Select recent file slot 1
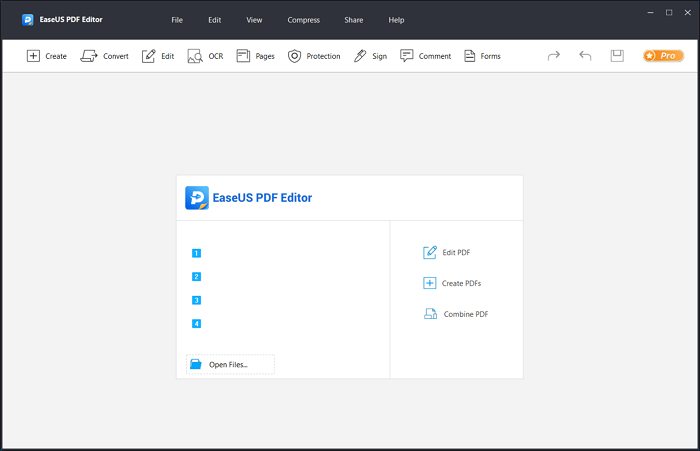The image size is (700, 451). pyautogui.click(x=196, y=253)
